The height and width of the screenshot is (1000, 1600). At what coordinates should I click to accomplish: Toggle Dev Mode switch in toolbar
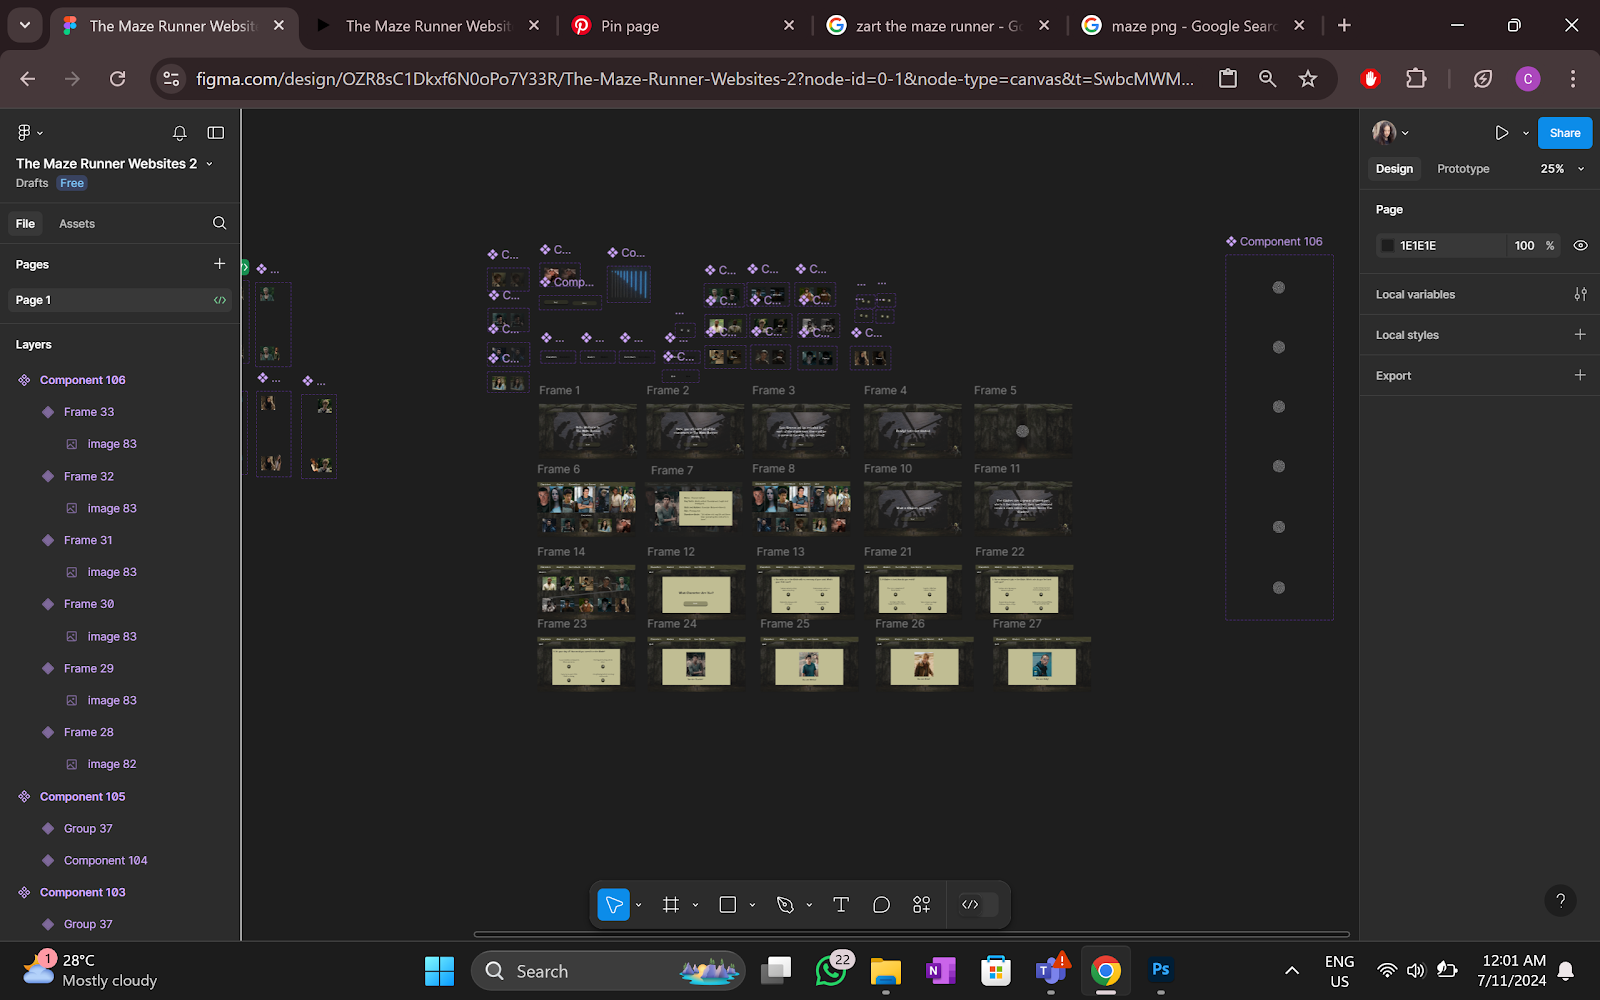[978, 905]
